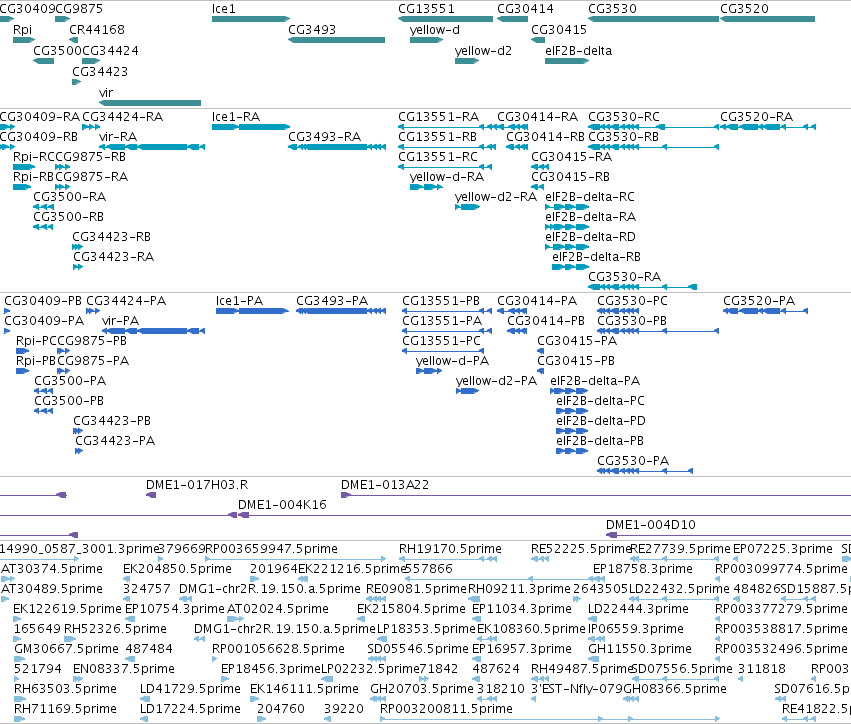Select the GH20703.5prime EST label
Viewport: 851px width, 724px height.
(422, 689)
